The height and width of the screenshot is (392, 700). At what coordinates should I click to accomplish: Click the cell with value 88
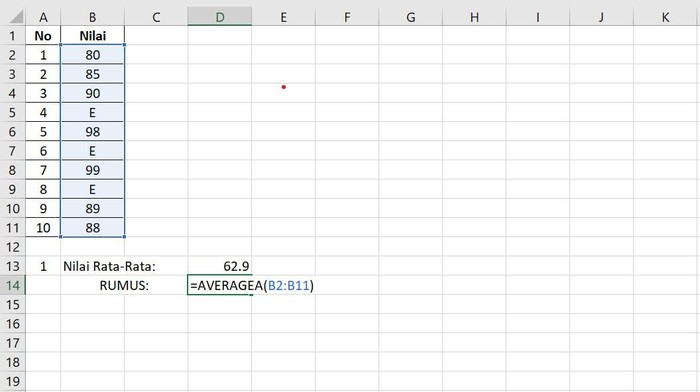click(x=92, y=228)
